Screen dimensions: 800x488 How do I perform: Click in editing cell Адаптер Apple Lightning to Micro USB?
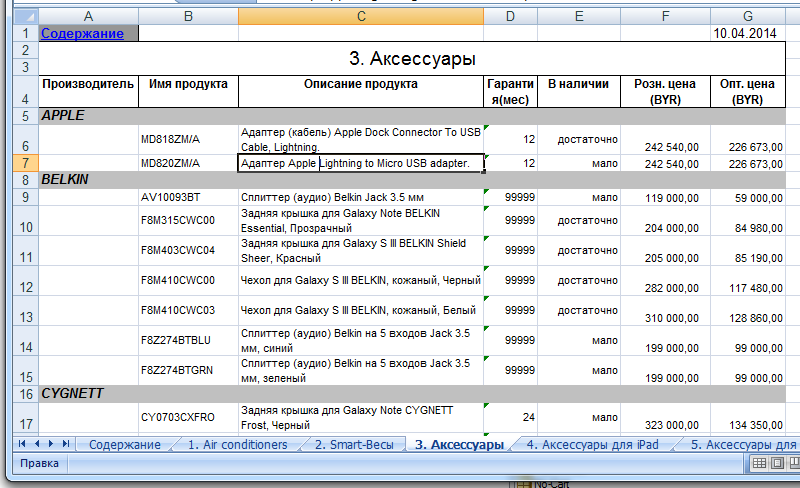pyautogui.click(x=361, y=163)
